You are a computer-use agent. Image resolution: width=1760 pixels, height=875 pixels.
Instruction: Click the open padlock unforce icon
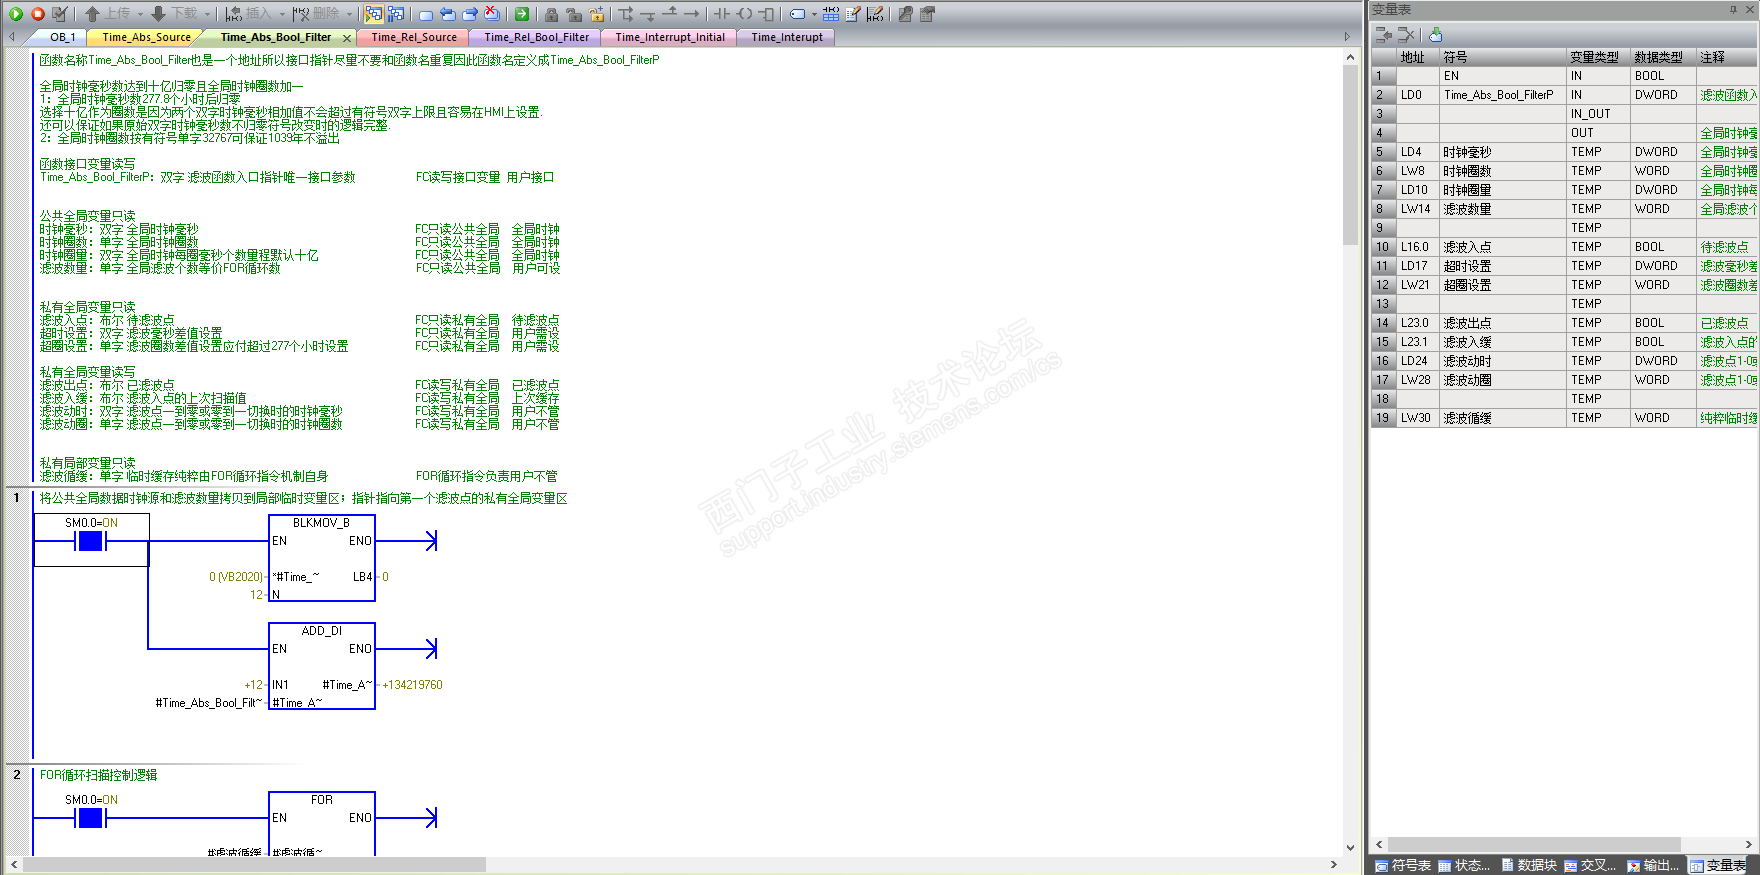click(574, 14)
